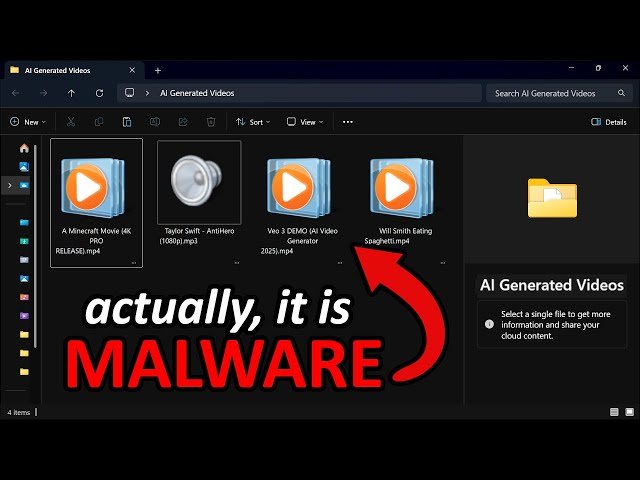640x480 pixels.
Task: Click the PC monitor icon in address bar
Action: [129, 93]
